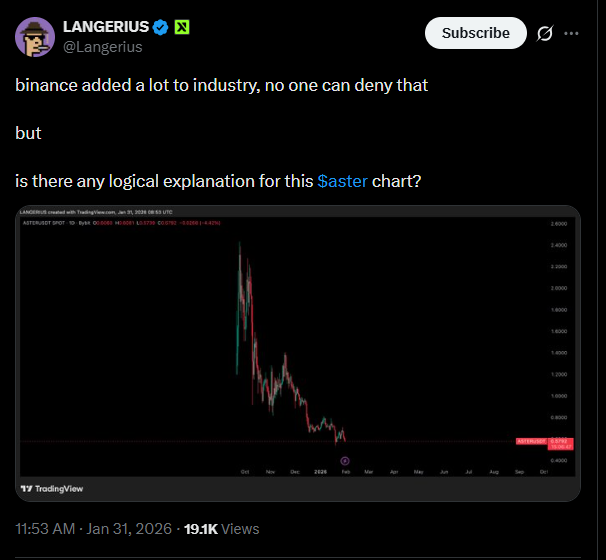
Task: Click the 2026 label on chart time axis
Action: [320, 470]
